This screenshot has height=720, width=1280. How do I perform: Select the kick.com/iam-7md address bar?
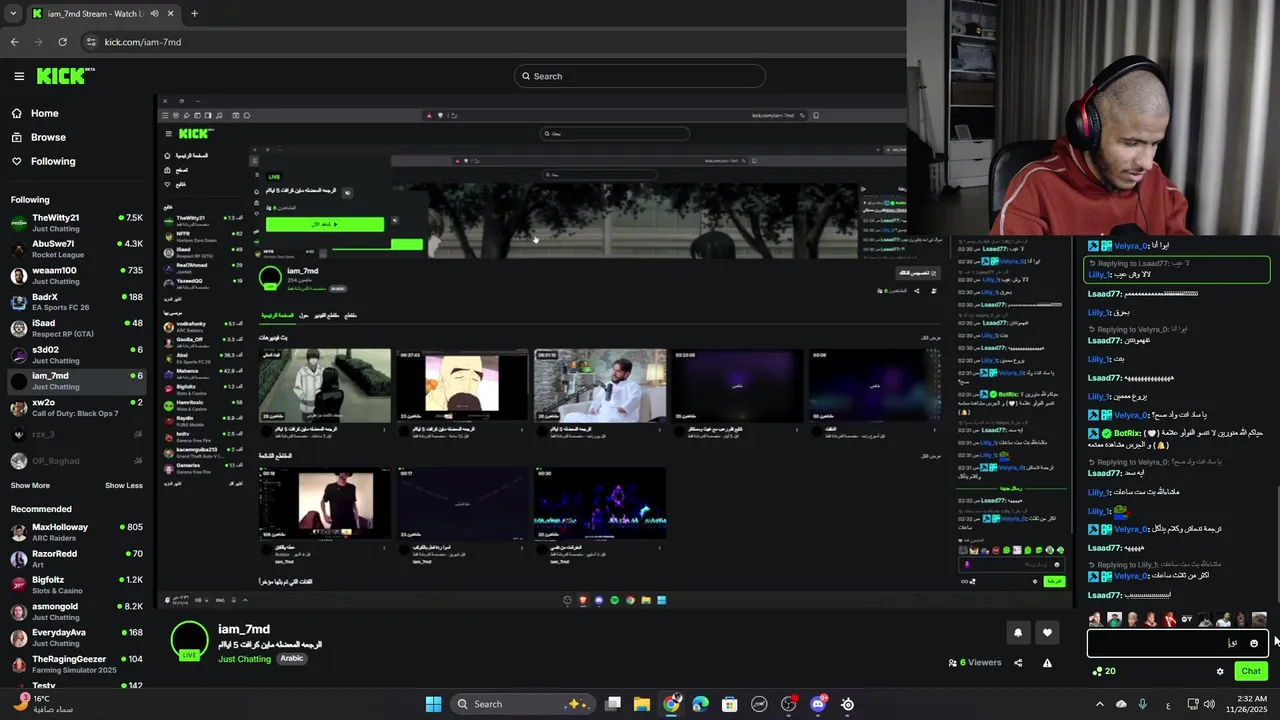point(143,42)
